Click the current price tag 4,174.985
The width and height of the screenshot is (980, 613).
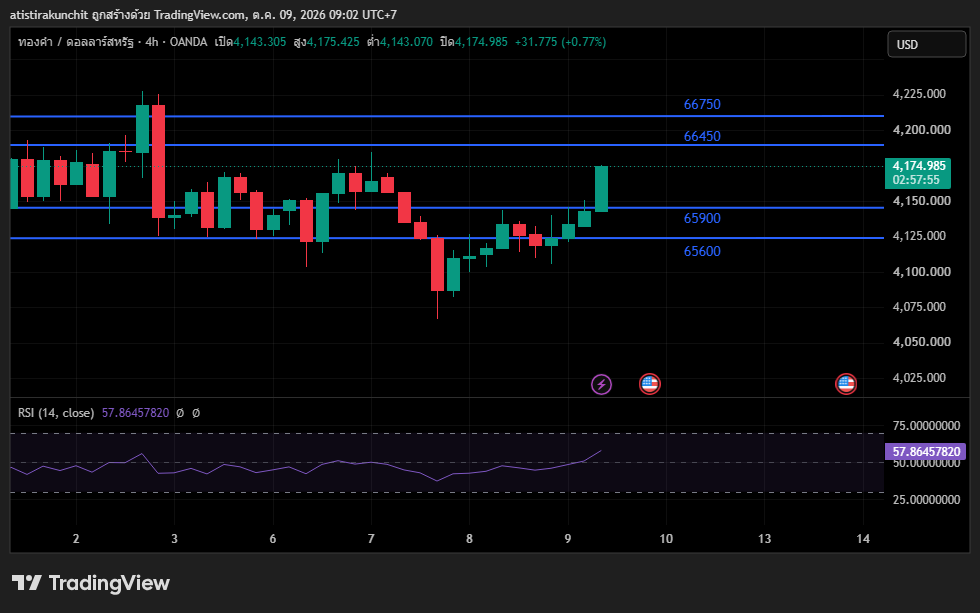pos(919,166)
